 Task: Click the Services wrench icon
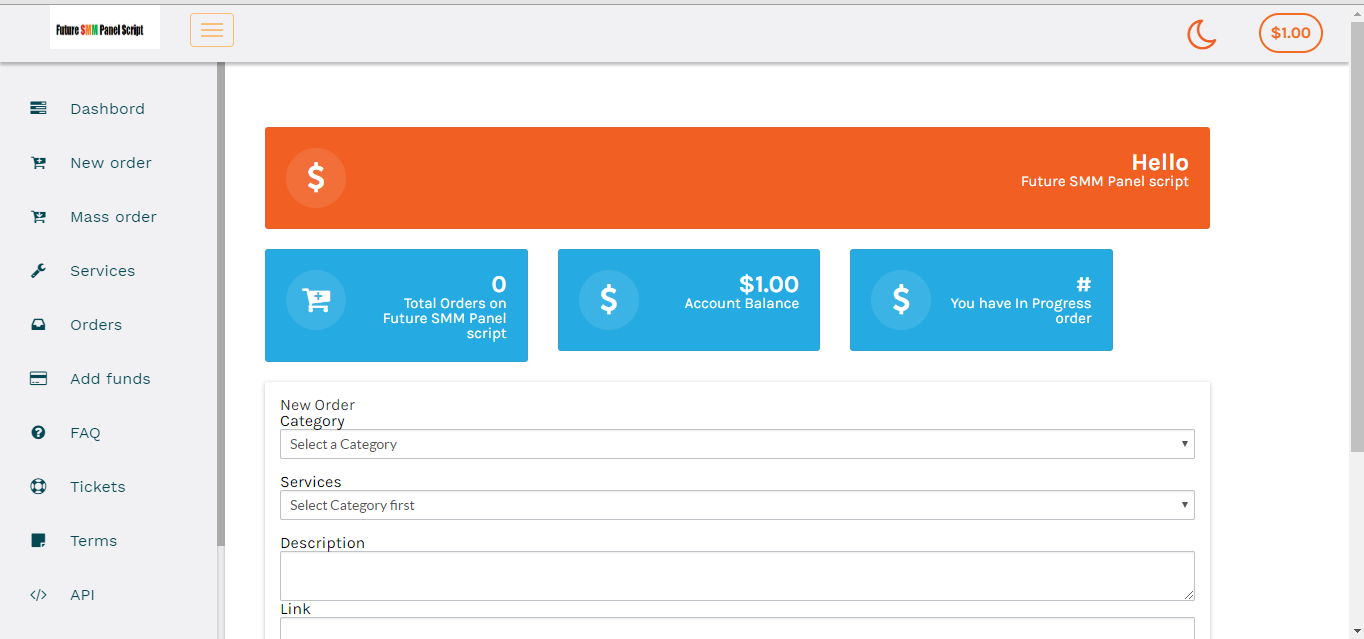(38, 271)
